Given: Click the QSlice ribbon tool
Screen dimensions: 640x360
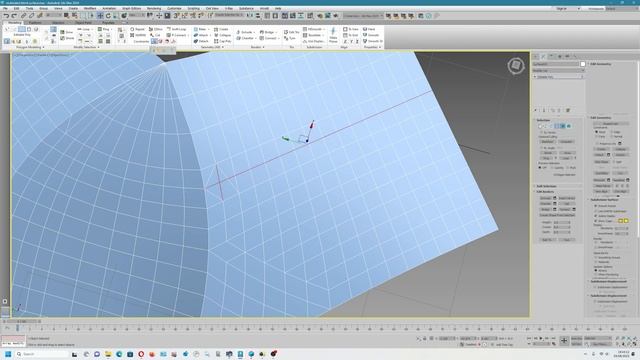Looking at the screenshot, I should coord(155,29).
